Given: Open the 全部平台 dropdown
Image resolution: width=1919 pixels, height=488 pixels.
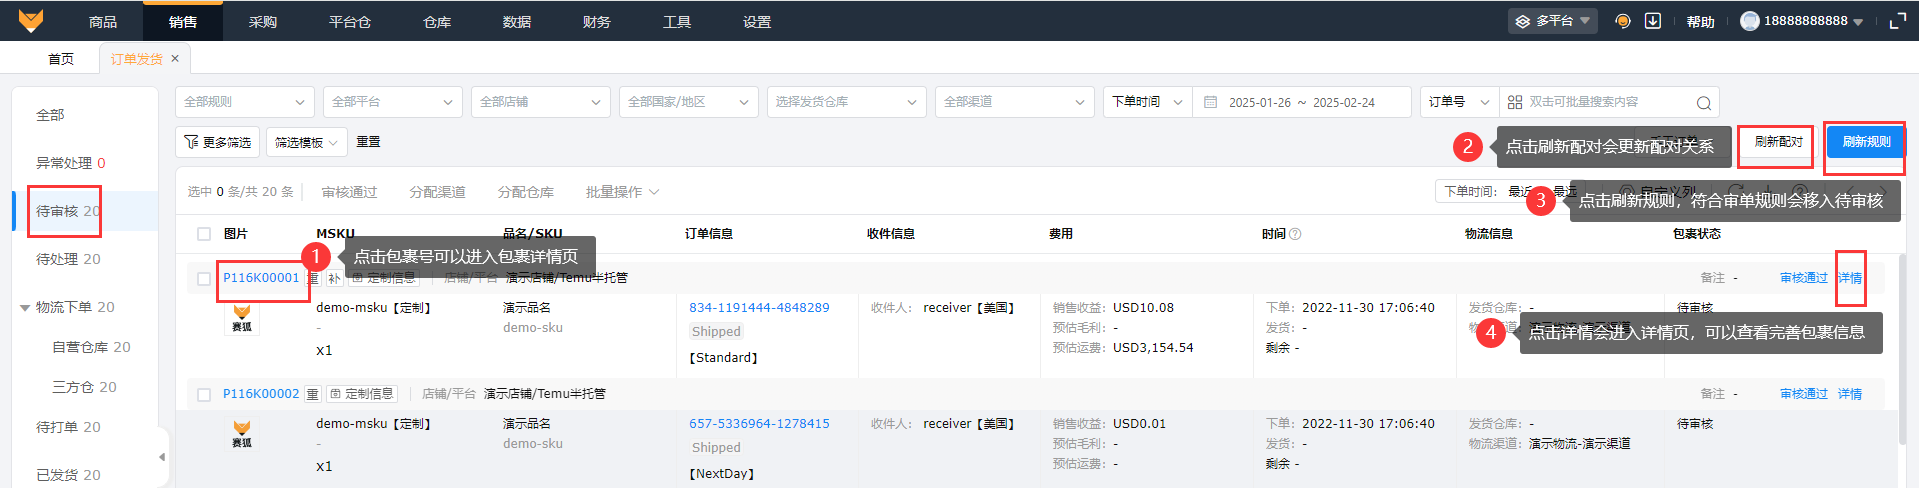Looking at the screenshot, I should (393, 102).
